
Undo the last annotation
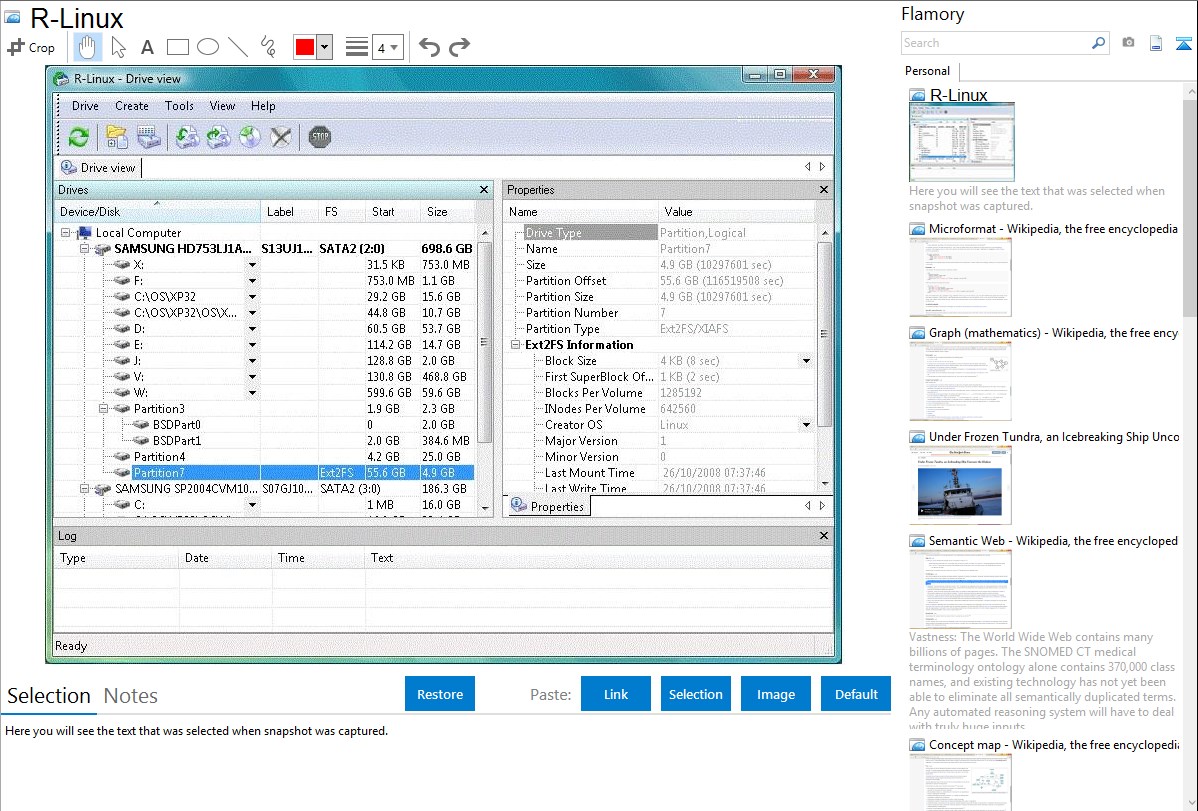pyautogui.click(x=429, y=47)
